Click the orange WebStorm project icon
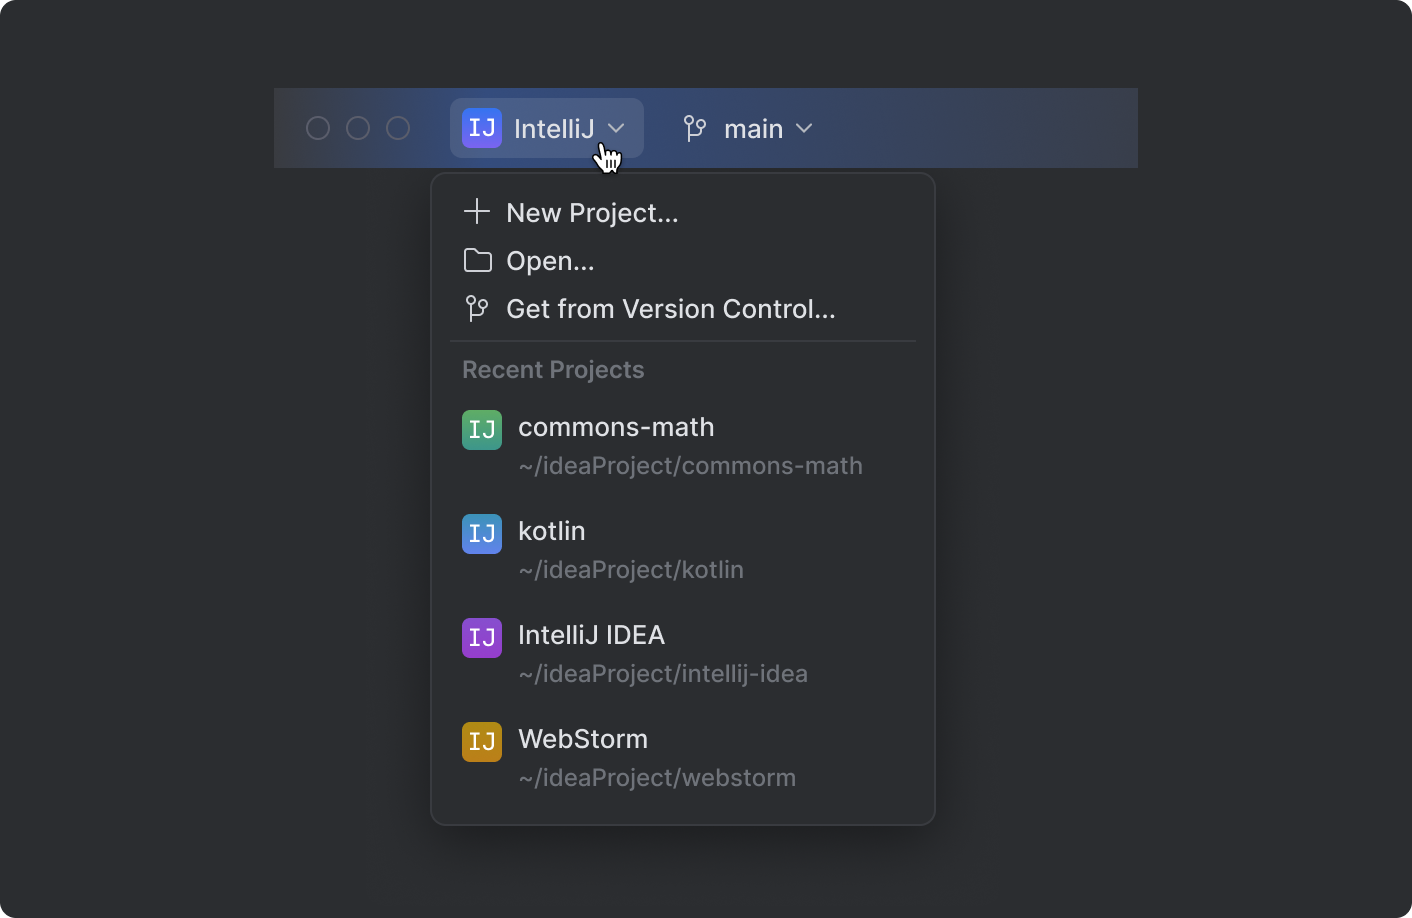This screenshot has width=1412, height=918. click(481, 741)
